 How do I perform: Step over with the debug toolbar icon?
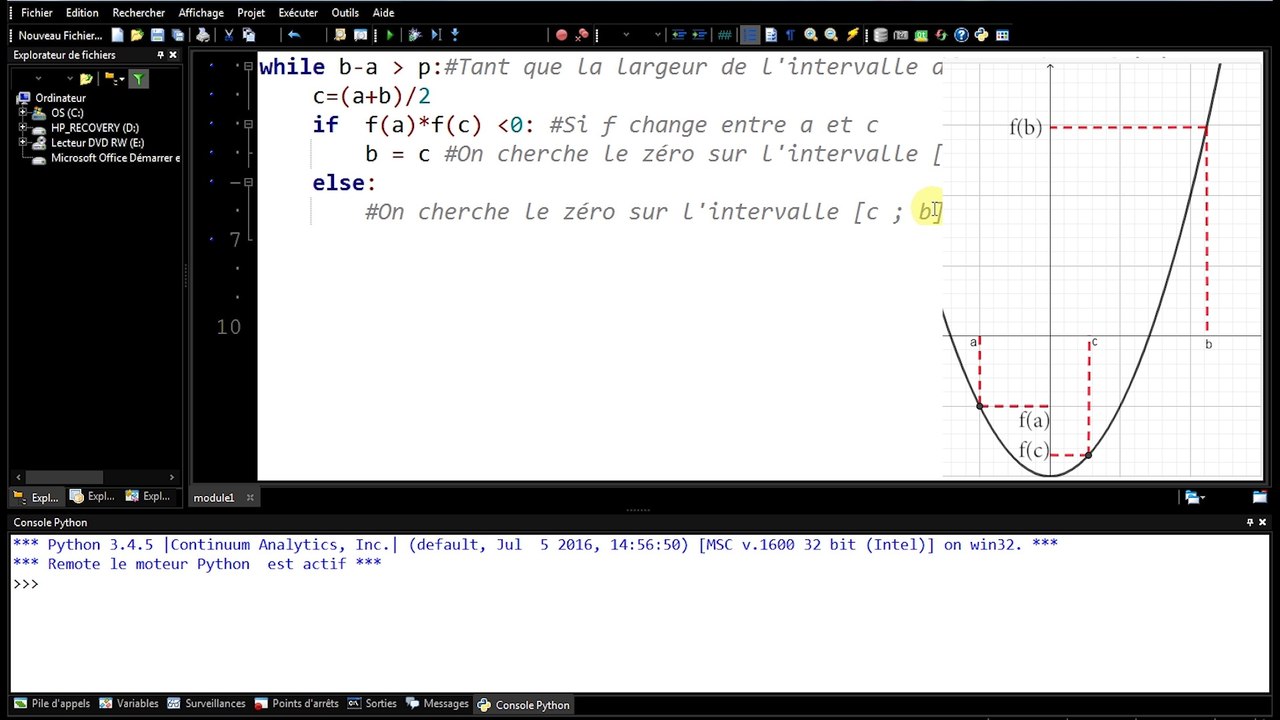(x=436, y=35)
